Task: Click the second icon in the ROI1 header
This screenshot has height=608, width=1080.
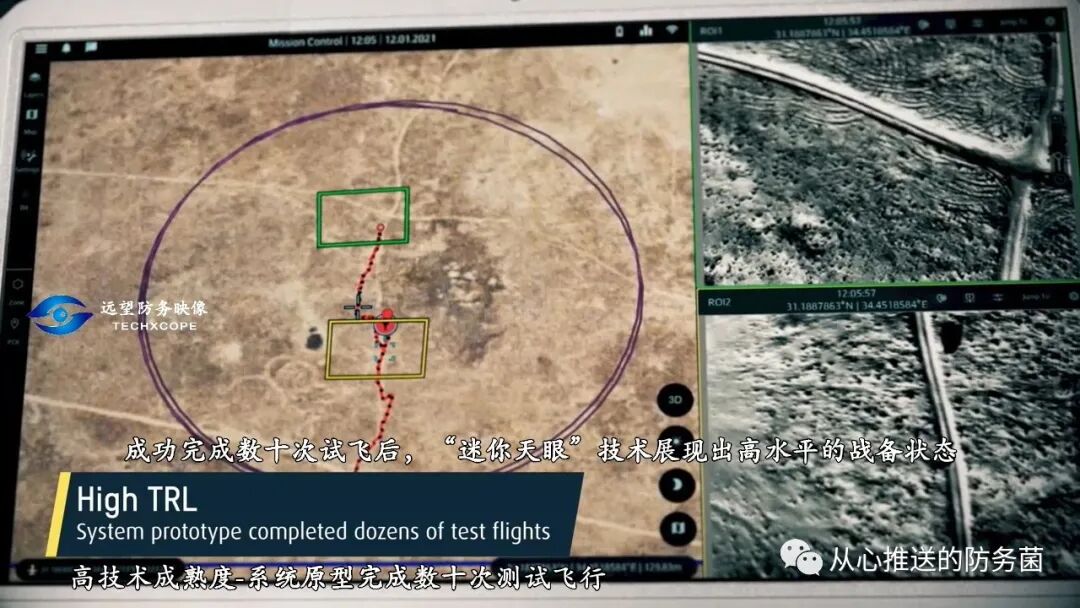Action: 951,24
